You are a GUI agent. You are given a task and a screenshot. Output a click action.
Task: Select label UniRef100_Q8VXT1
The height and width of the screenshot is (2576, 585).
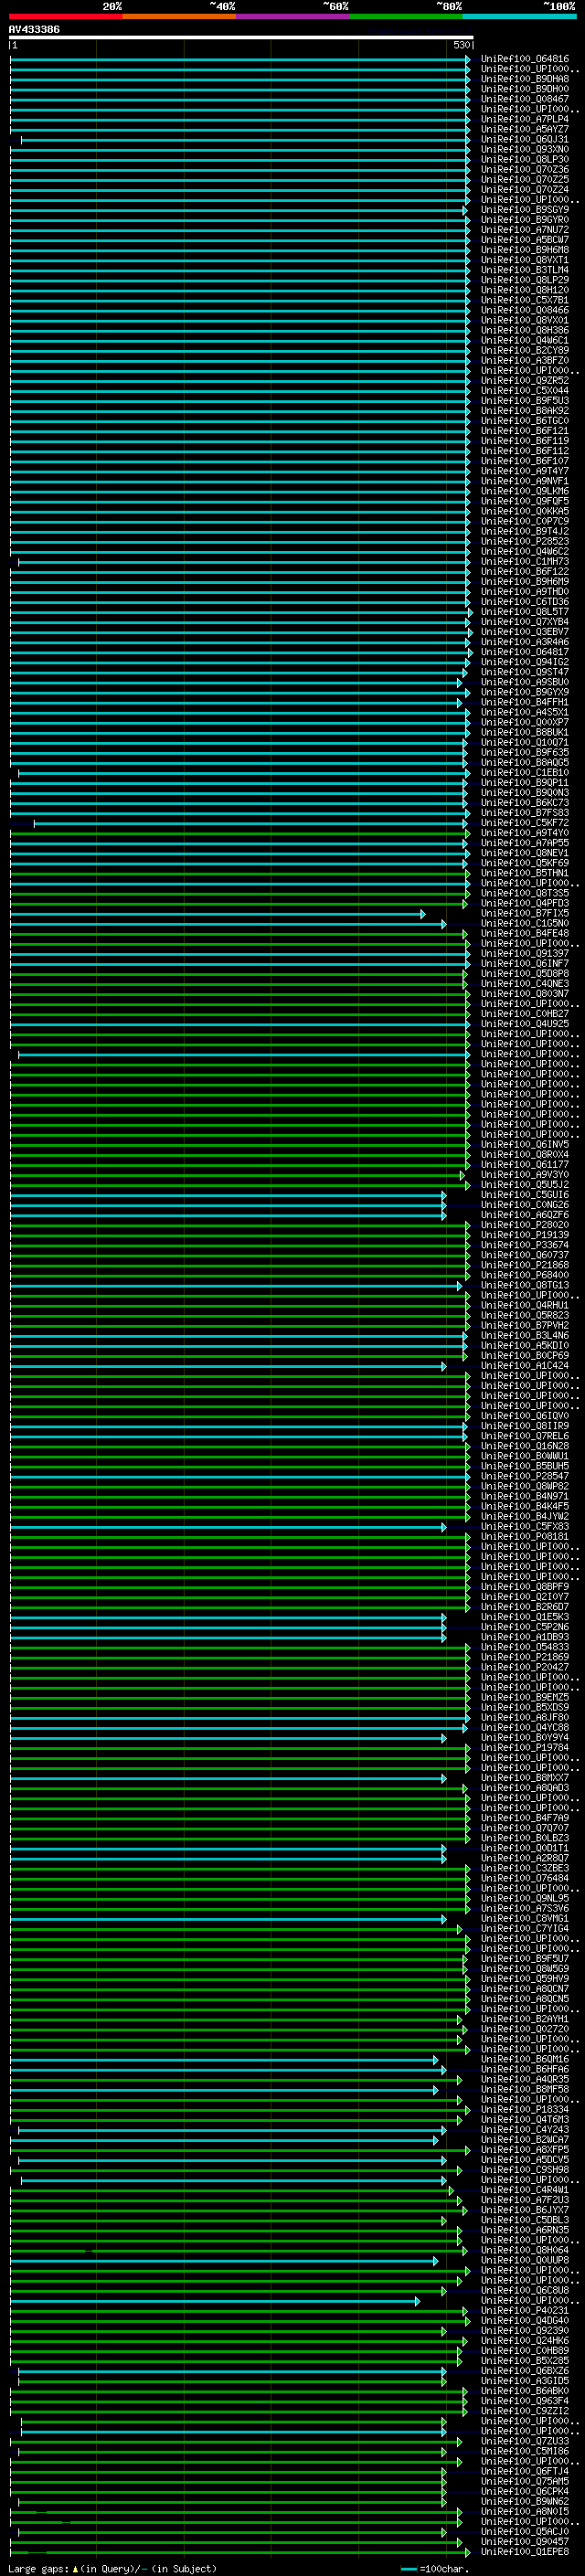[525, 260]
